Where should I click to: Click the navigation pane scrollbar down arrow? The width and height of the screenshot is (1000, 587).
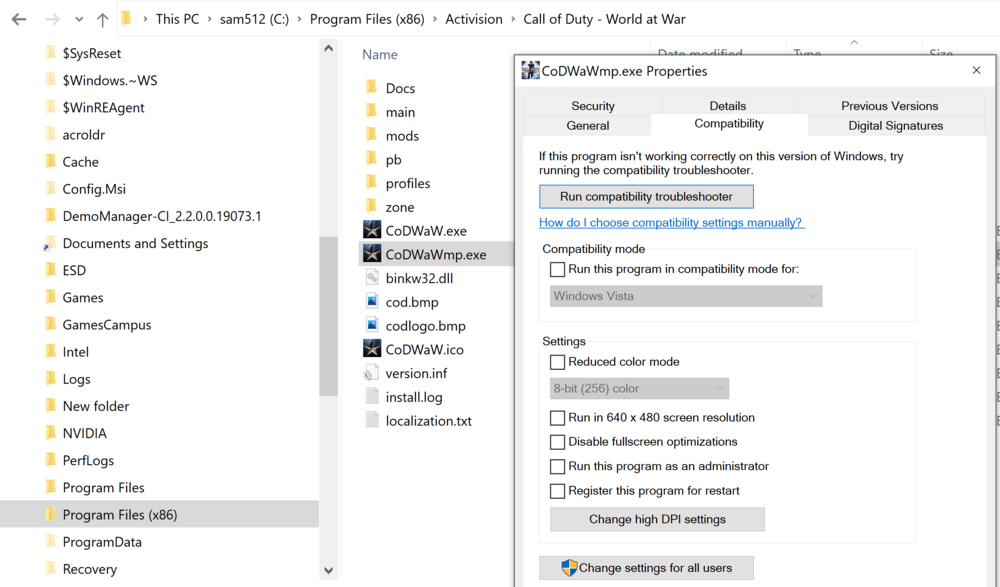328,571
